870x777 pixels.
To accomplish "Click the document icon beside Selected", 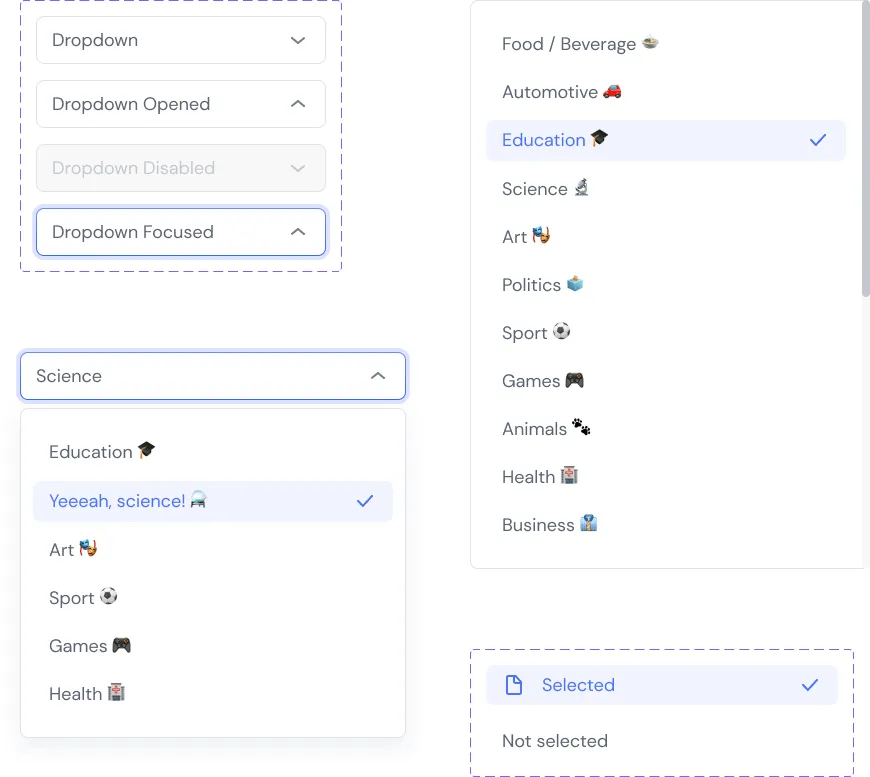I will [x=514, y=685].
